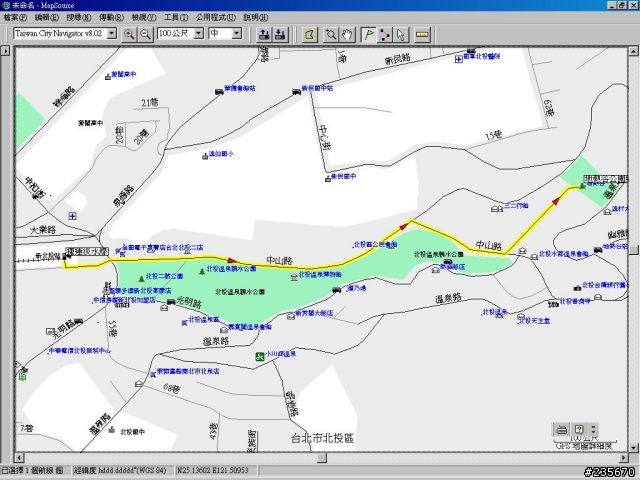Viewport: 640px width, 480px height.
Task: Click the 大業路 street label
Action: (x=43, y=230)
